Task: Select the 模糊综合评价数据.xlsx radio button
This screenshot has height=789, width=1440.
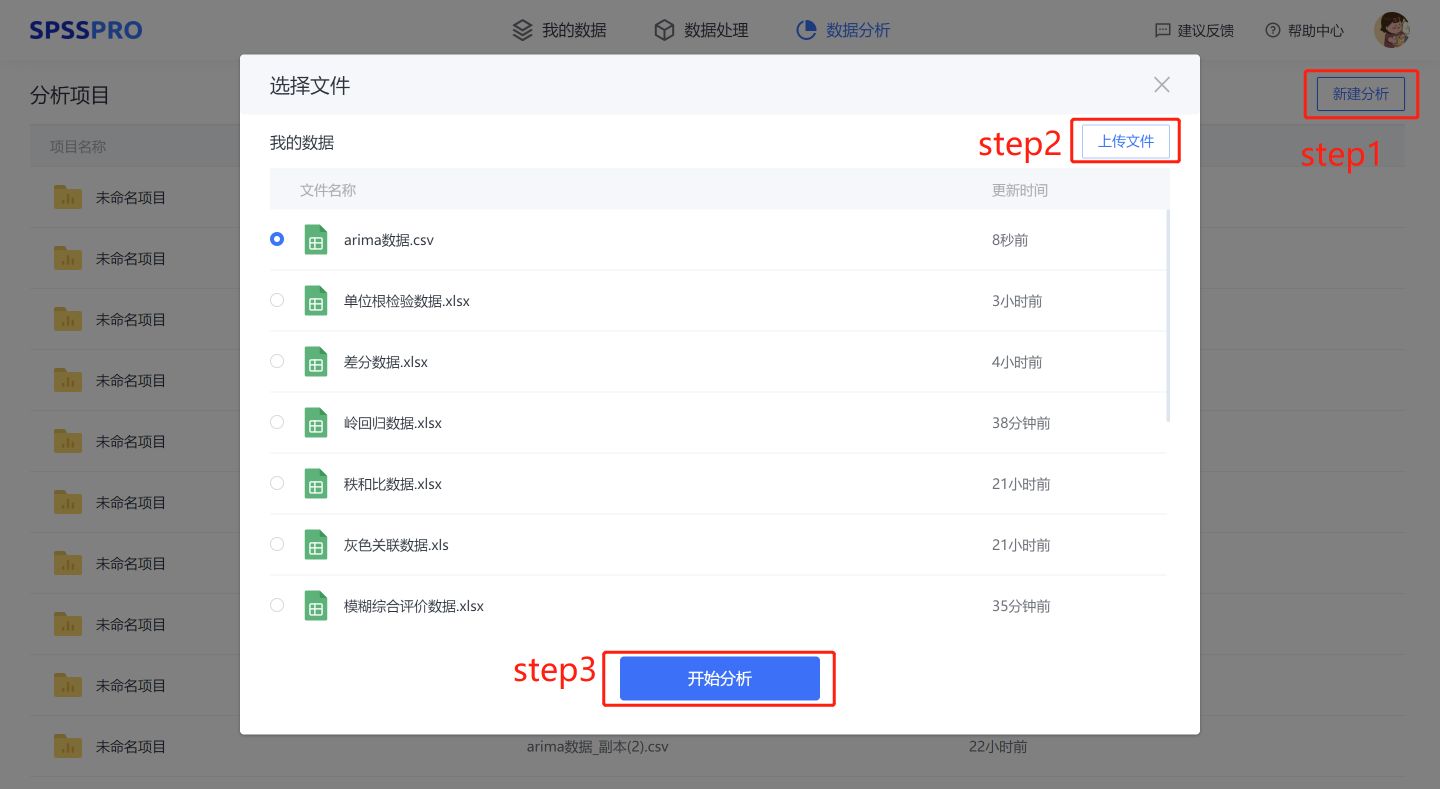Action: pos(277,605)
